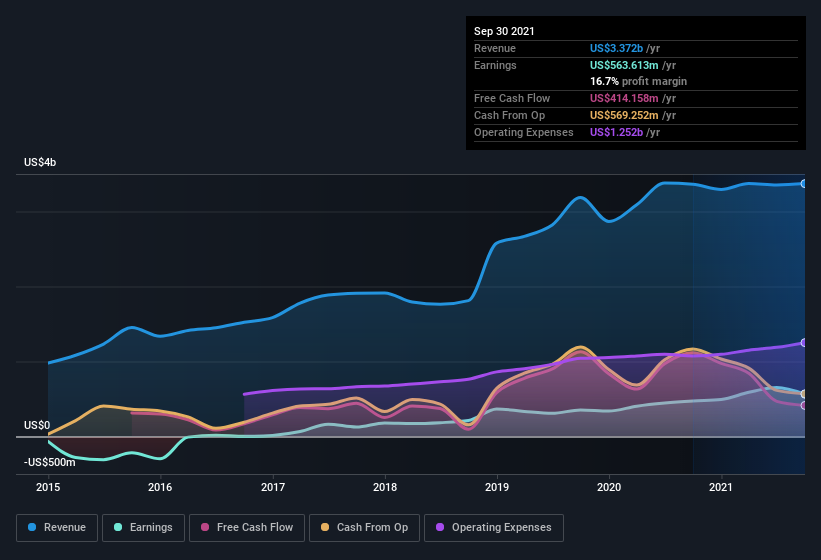The image size is (821, 560).
Task: Click the 2019 x-axis label
Action: (x=497, y=487)
